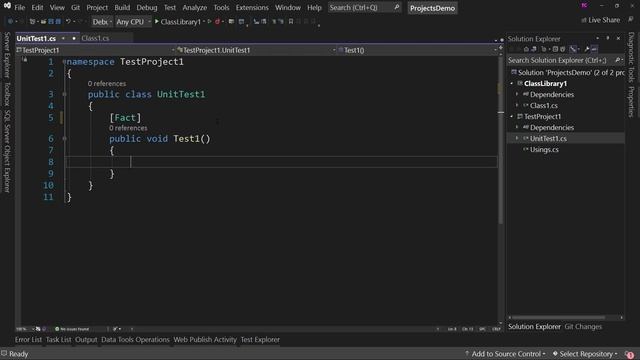The height and width of the screenshot is (360, 640).
Task: Toggle Track Active Item in Solution Explorer
Action: point(573,49)
